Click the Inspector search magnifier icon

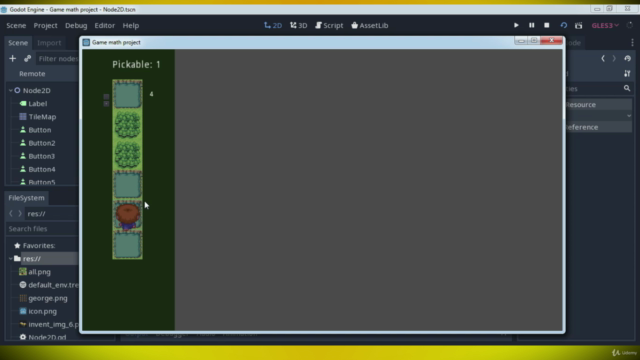click(x=627, y=88)
